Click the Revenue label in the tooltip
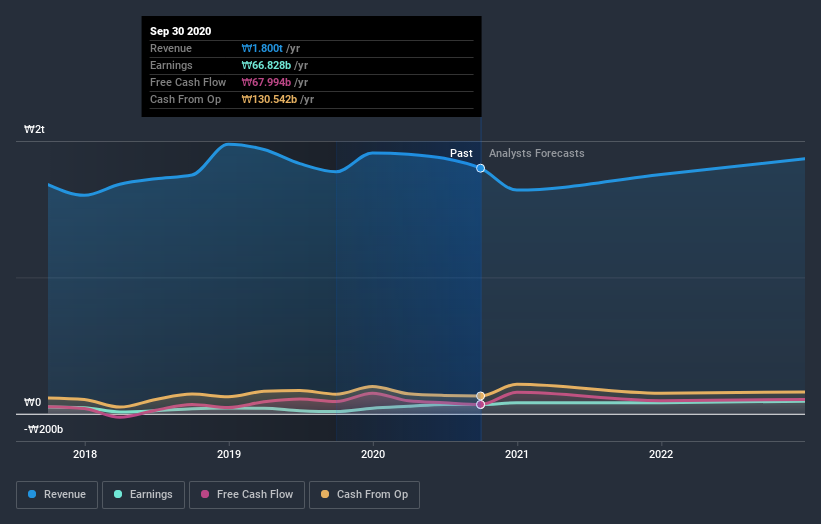The height and width of the screenshot is (524, 821). pos(171,48)
